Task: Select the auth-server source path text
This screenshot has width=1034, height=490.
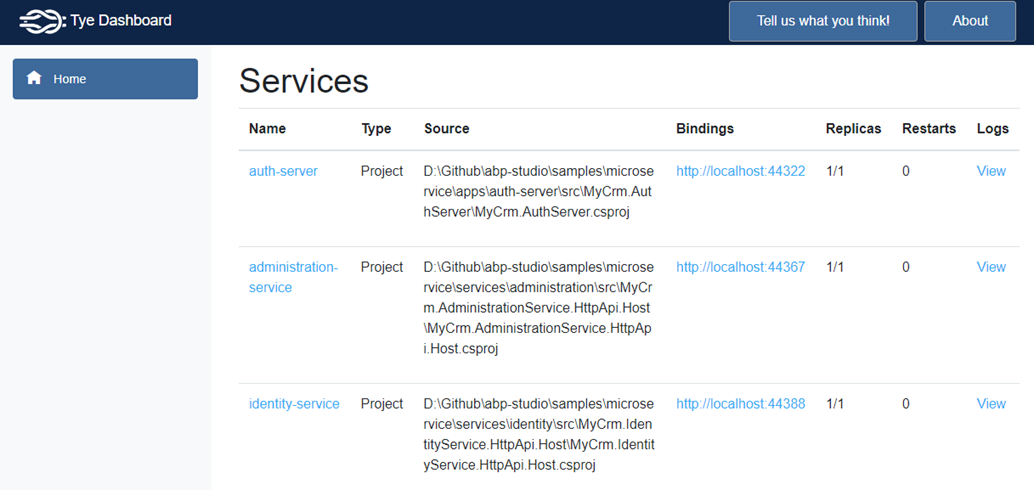Action: click(539, 192)
